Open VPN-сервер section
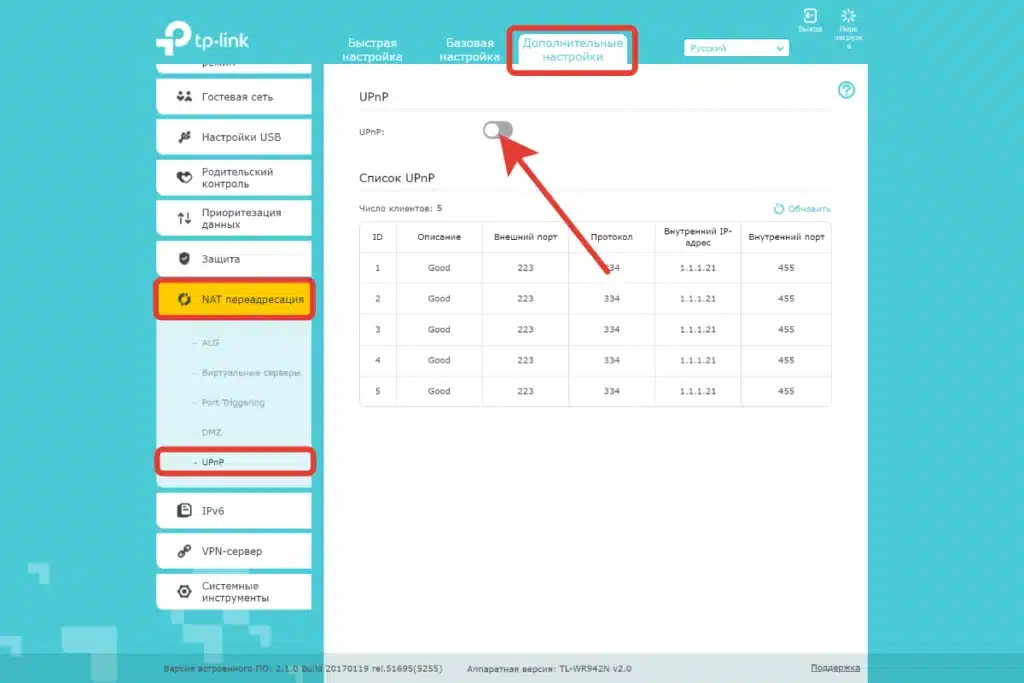 (x=233, y=551)
